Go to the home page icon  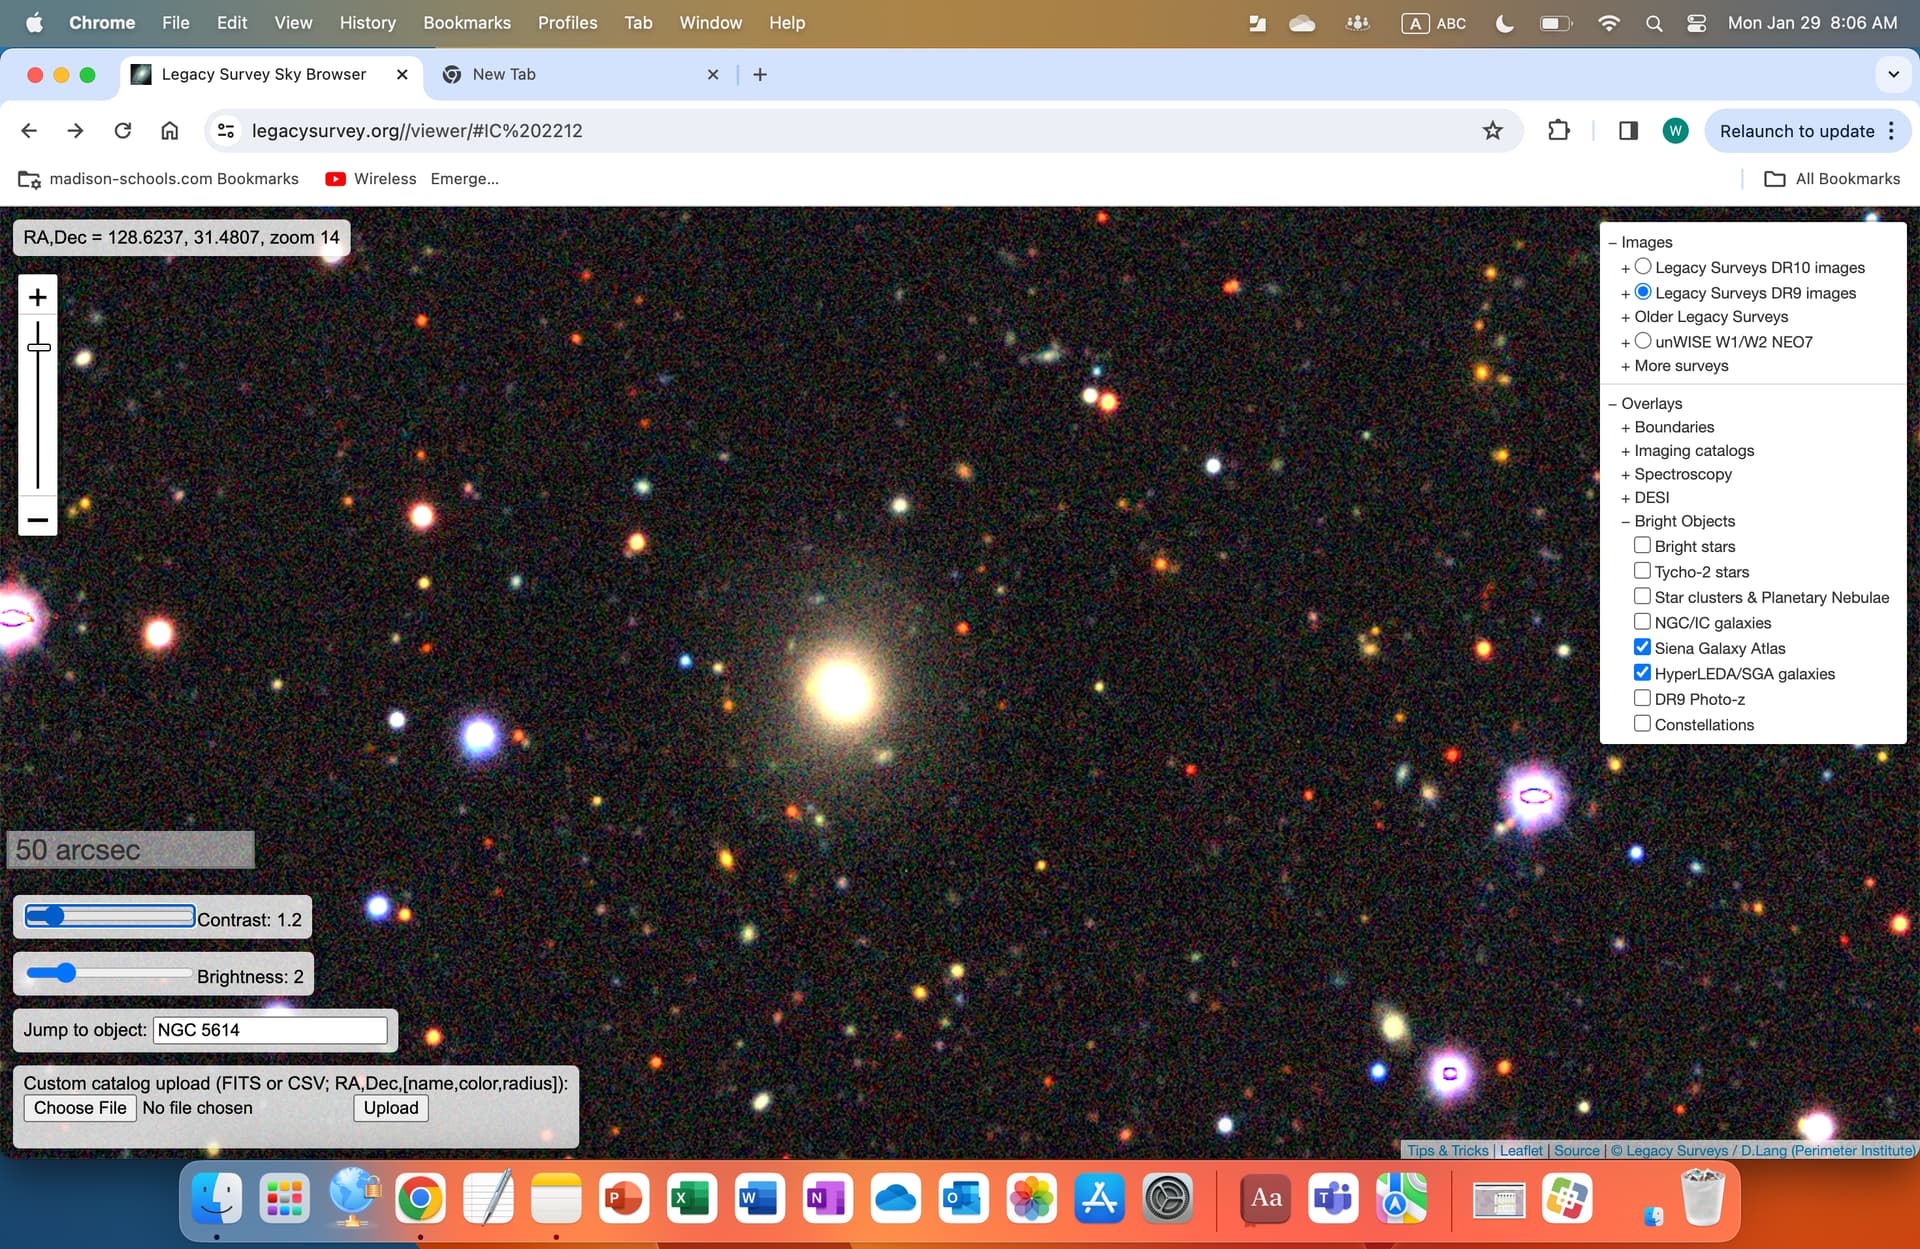tap(170, 131)
